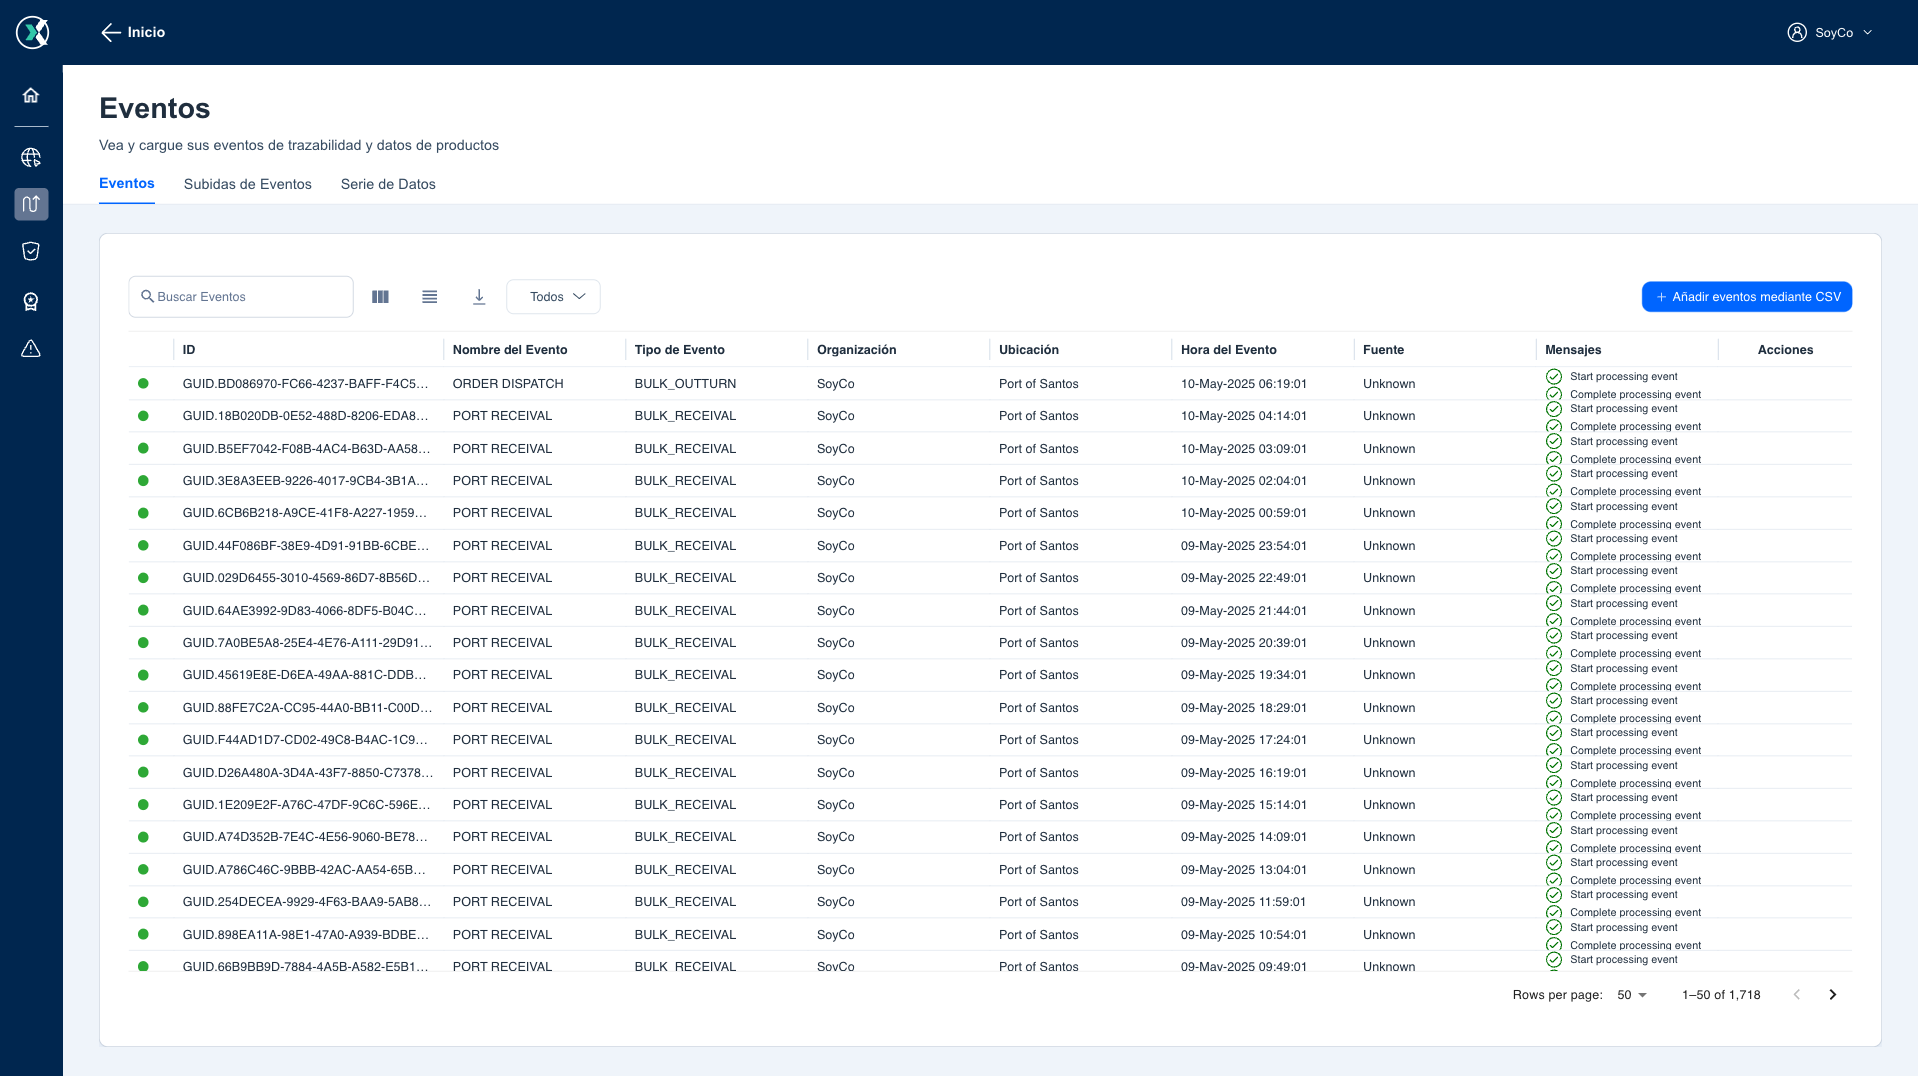Switch to the Eventos tab
This screenshot has width=1918, height=1076.
point(127,184)
